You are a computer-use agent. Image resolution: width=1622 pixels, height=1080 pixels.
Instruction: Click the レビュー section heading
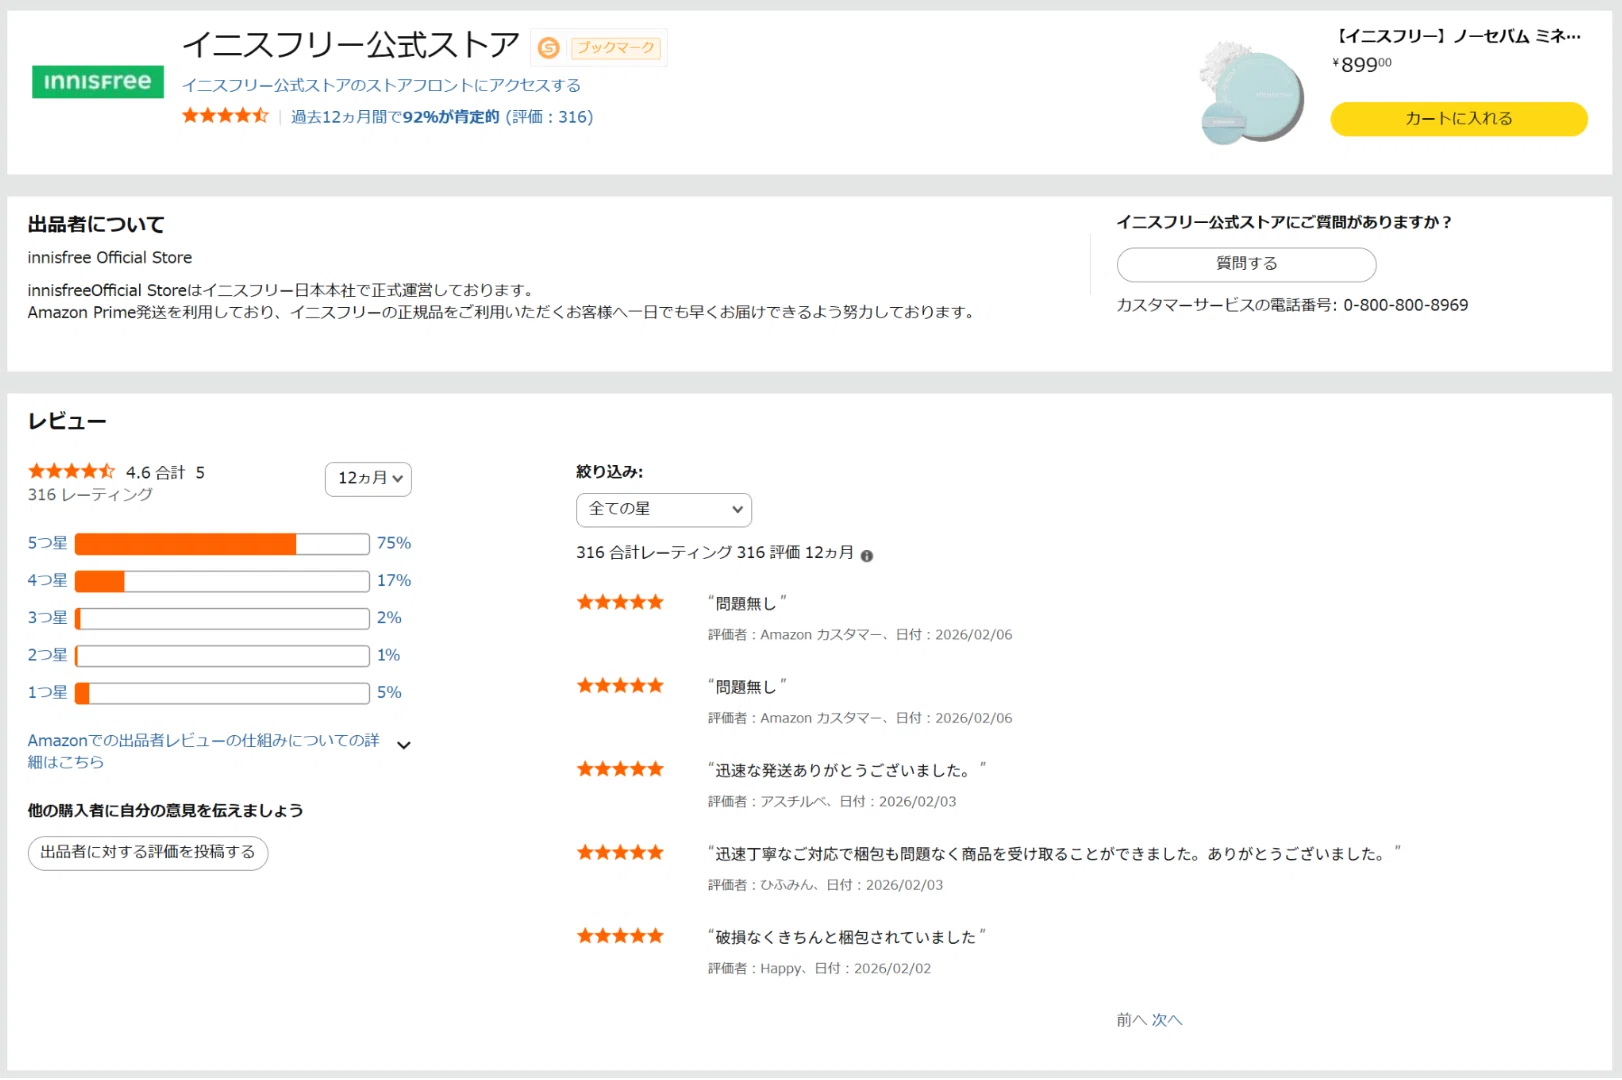coord(67,422)
